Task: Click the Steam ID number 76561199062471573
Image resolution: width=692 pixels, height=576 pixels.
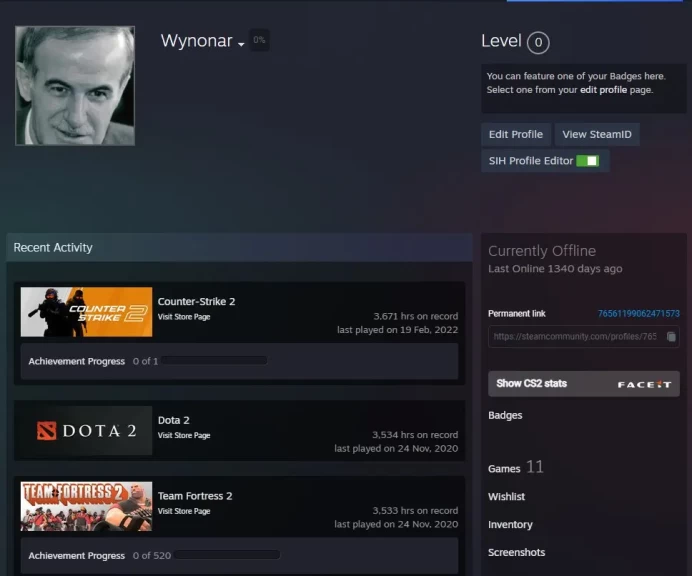Action: (639, 313)
